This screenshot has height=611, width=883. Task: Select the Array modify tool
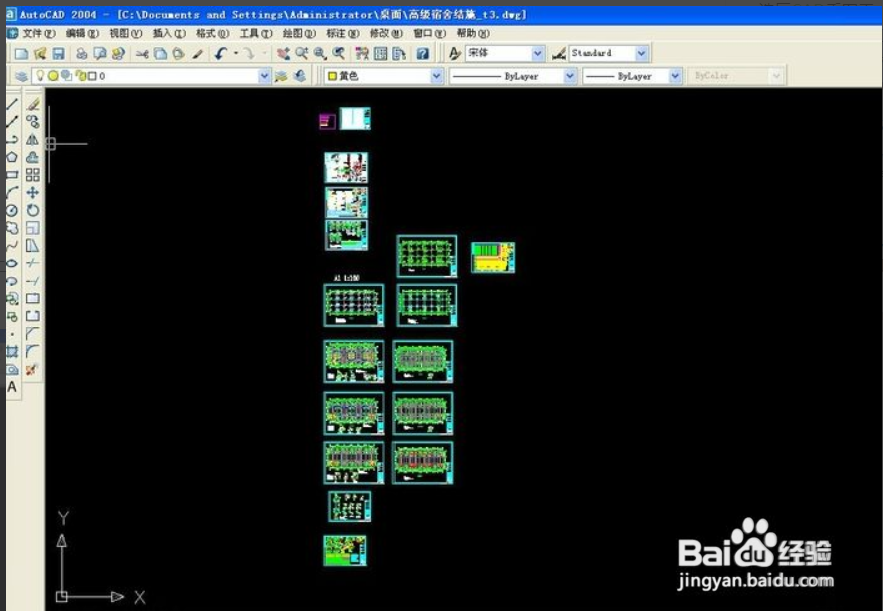33,175
